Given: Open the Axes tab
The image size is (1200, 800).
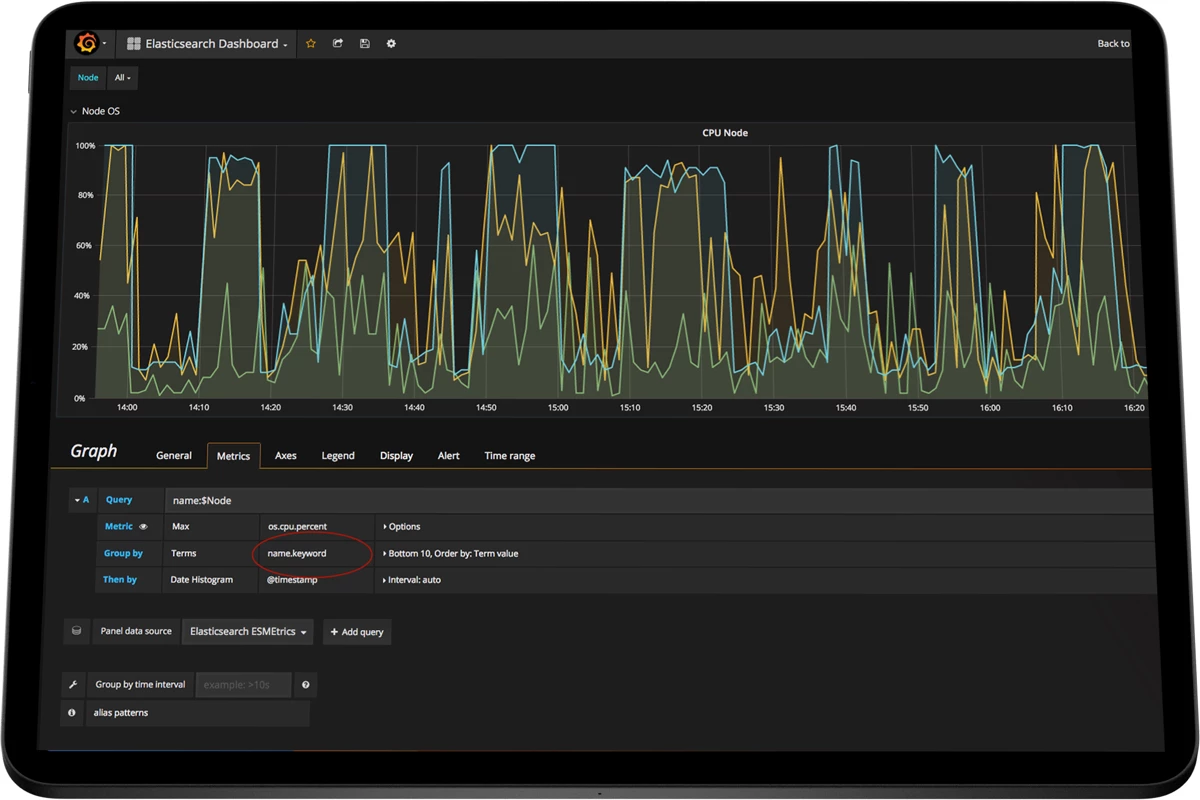Looking at the screenshot, I should coord(286,456).
